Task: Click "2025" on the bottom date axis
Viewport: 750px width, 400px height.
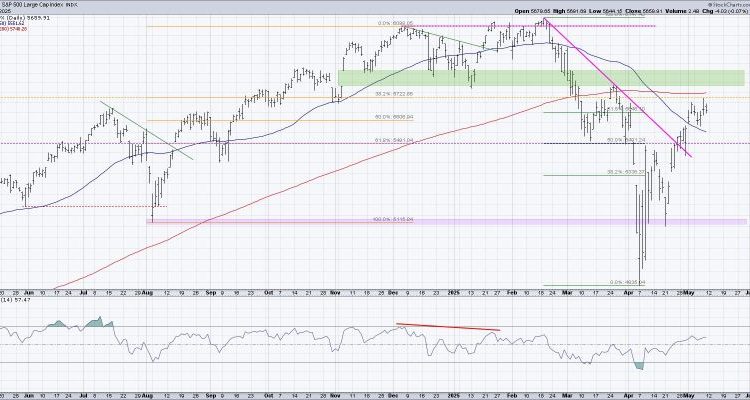Action: click(x=452, y=397)
